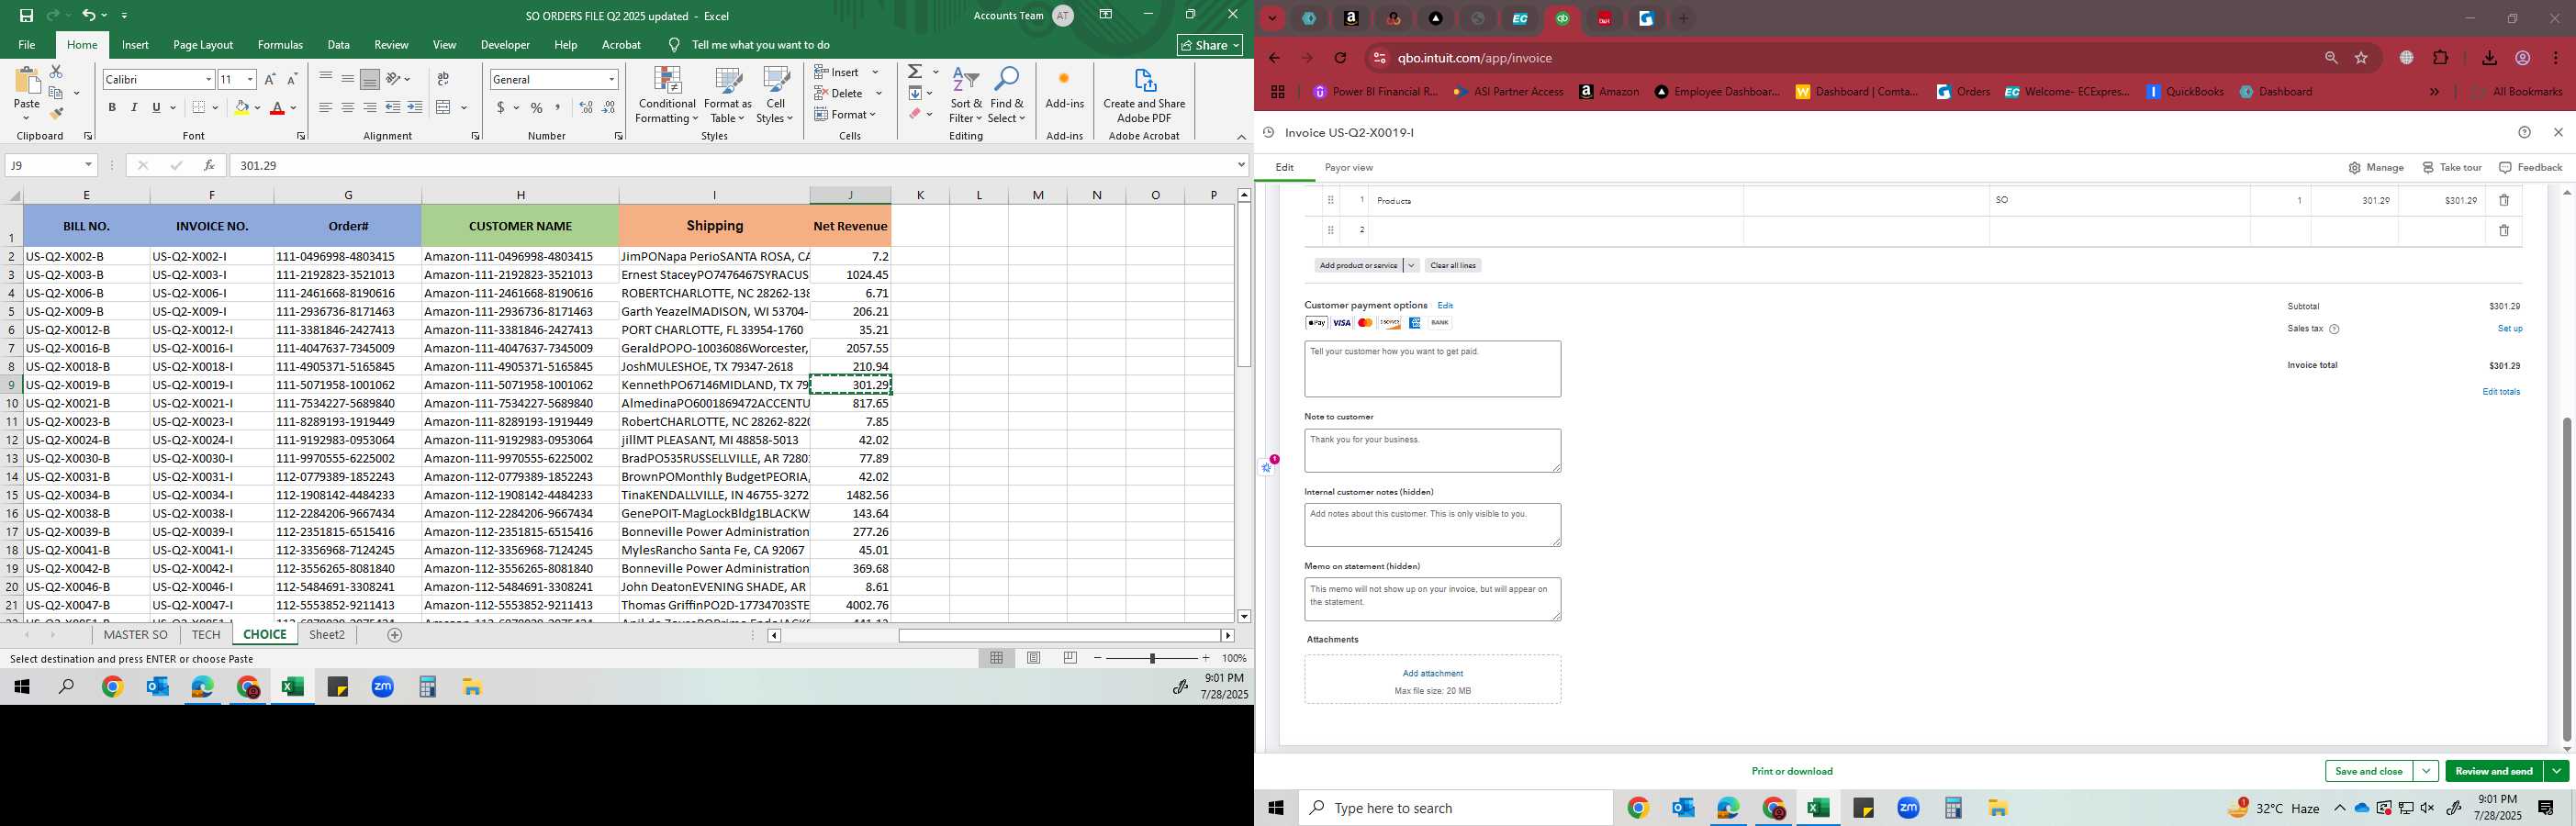Click the Wrap Text icon

point(443,79)
